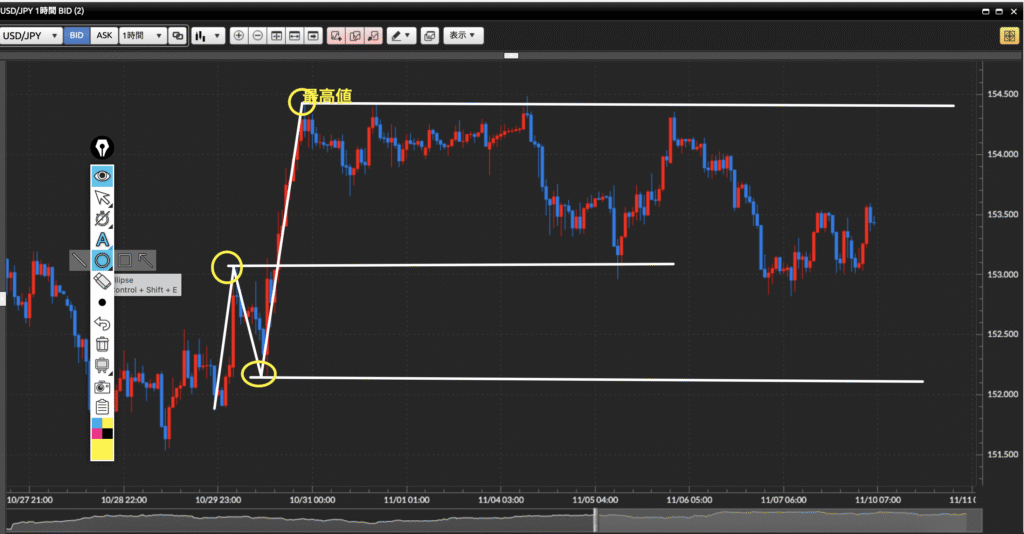Screen dimensions: 1024x534
Task: Click the Text annotation tool
Action: point(102,240)
